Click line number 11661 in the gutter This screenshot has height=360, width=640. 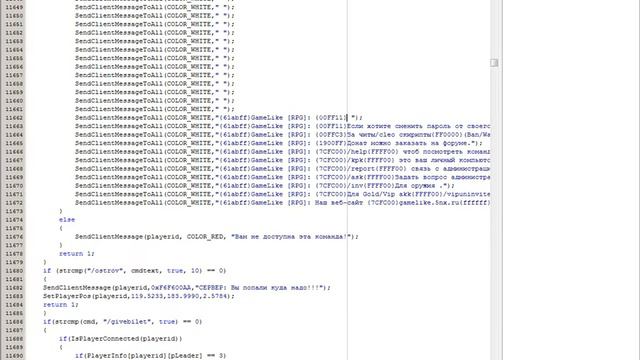14,109
